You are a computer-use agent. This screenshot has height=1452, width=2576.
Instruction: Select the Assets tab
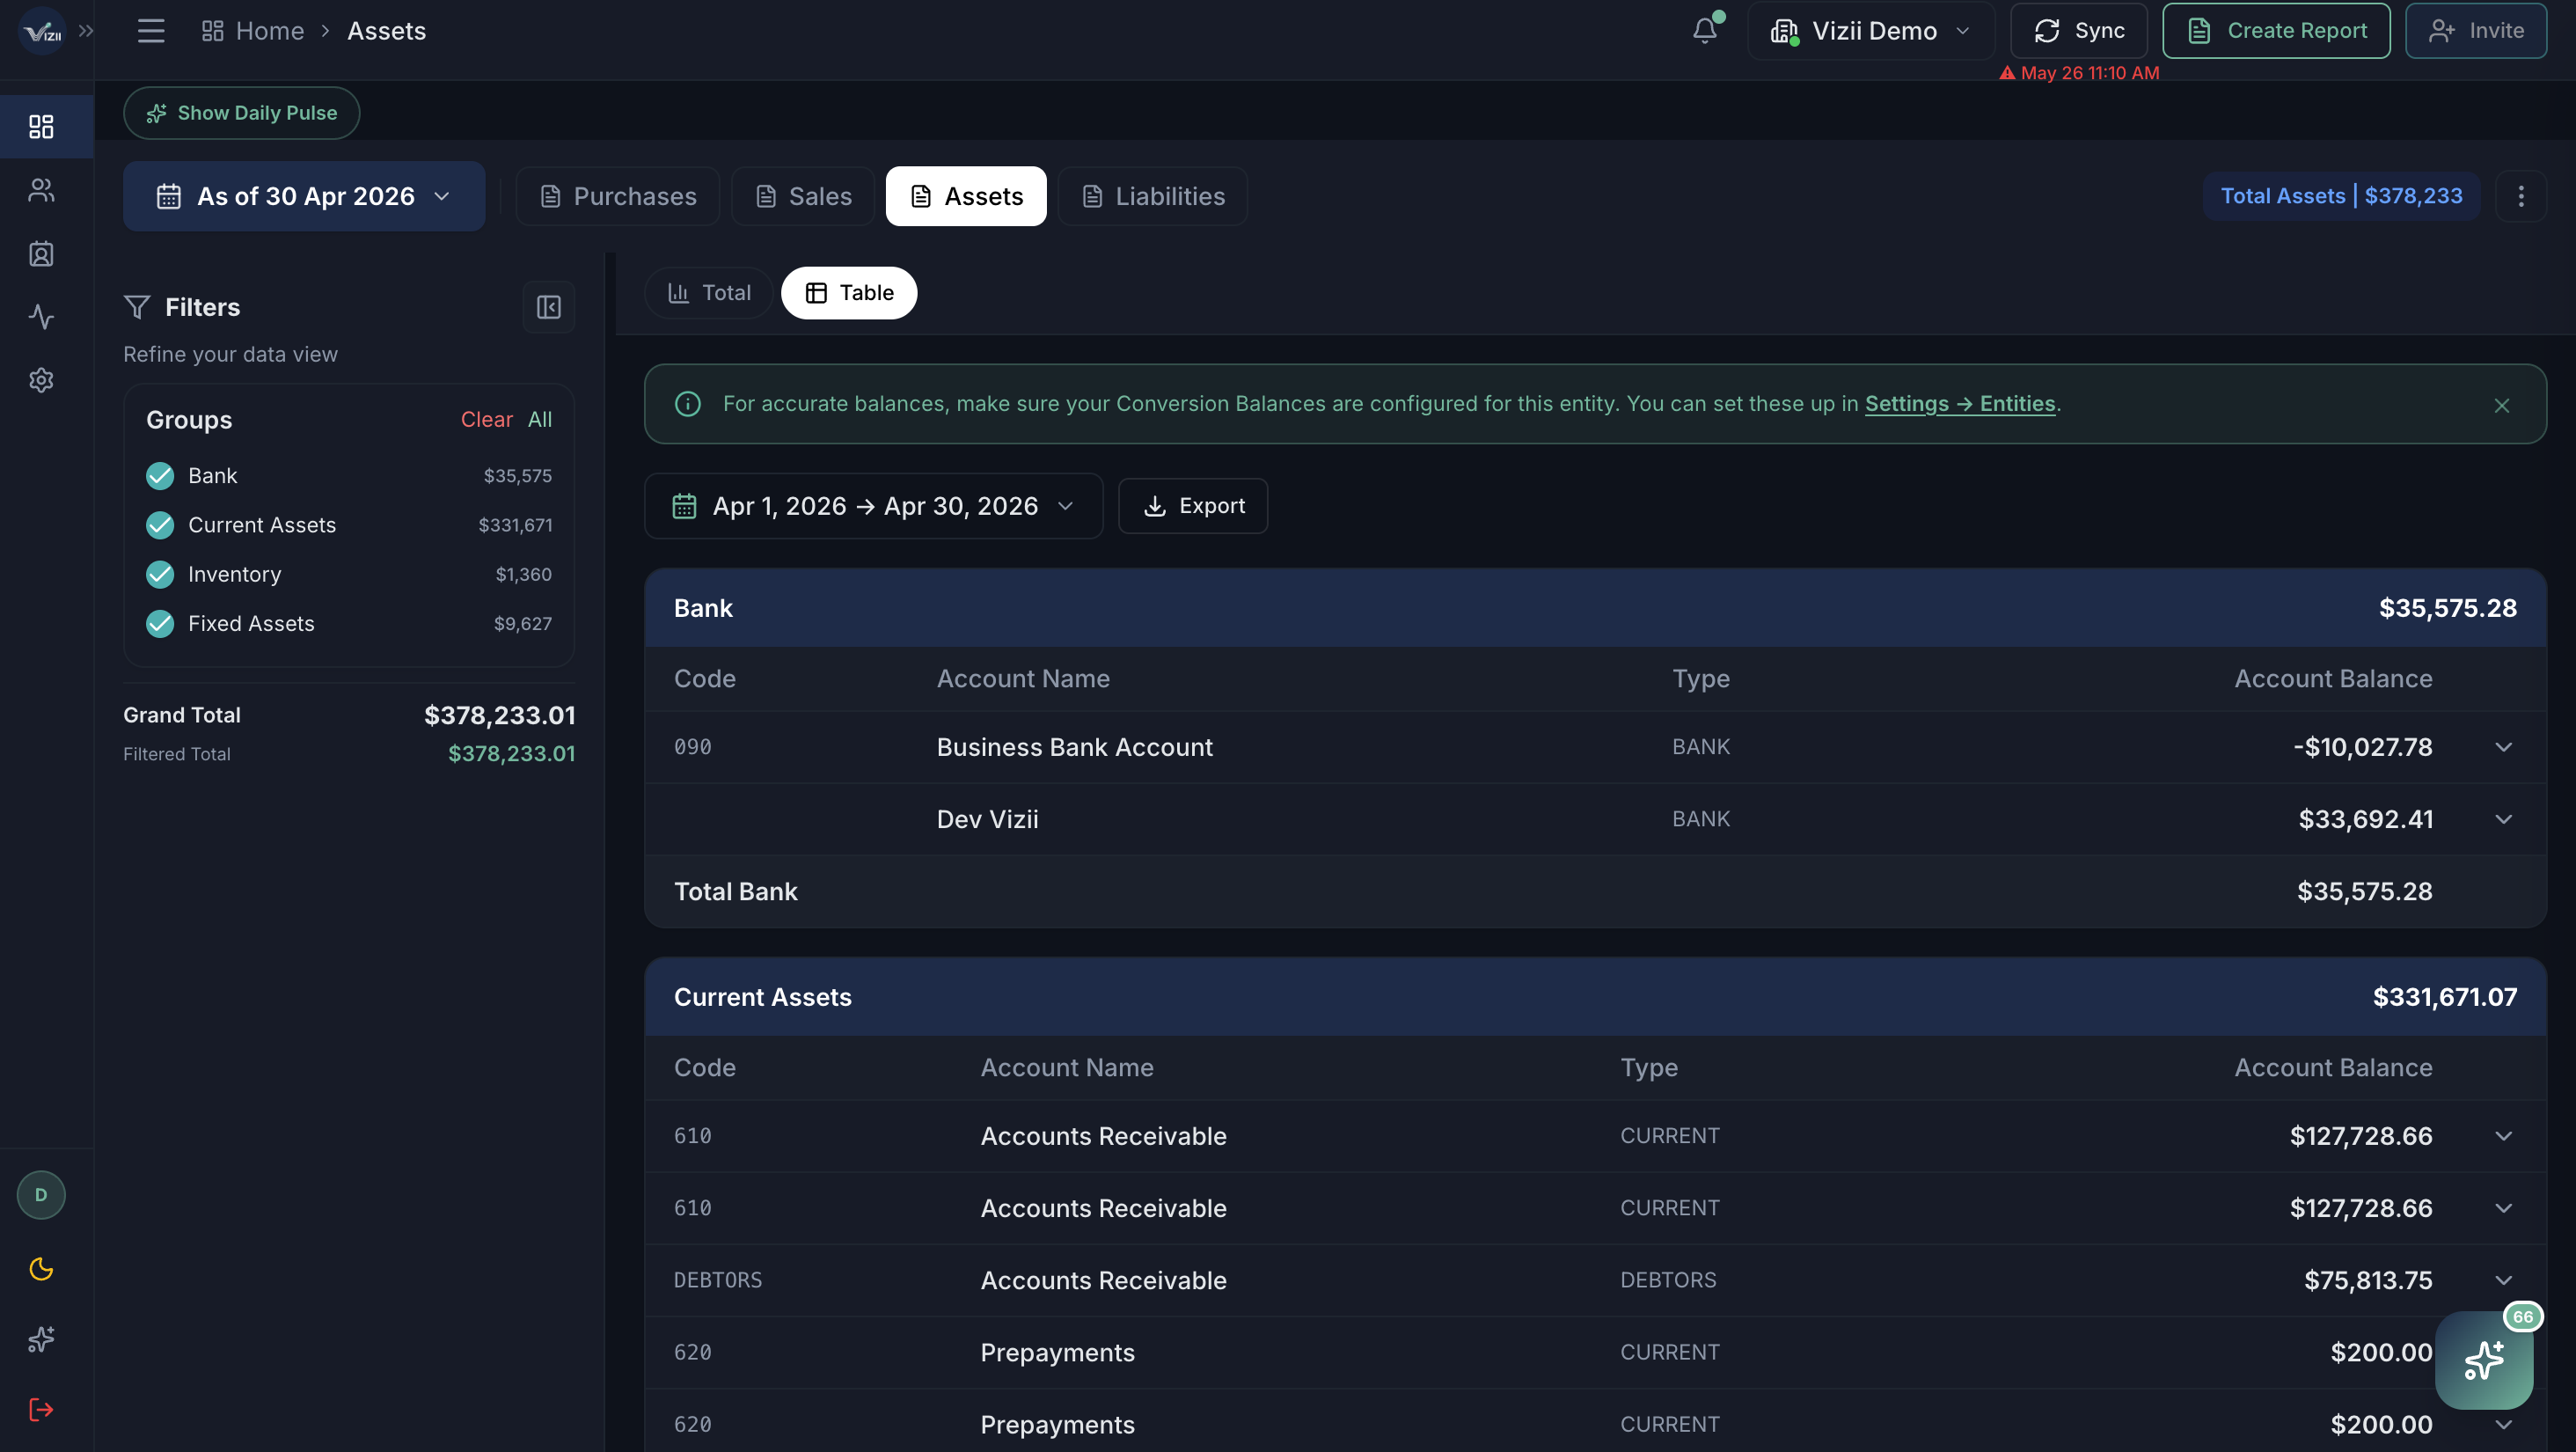pyautogui.click(x=966, y=196)
